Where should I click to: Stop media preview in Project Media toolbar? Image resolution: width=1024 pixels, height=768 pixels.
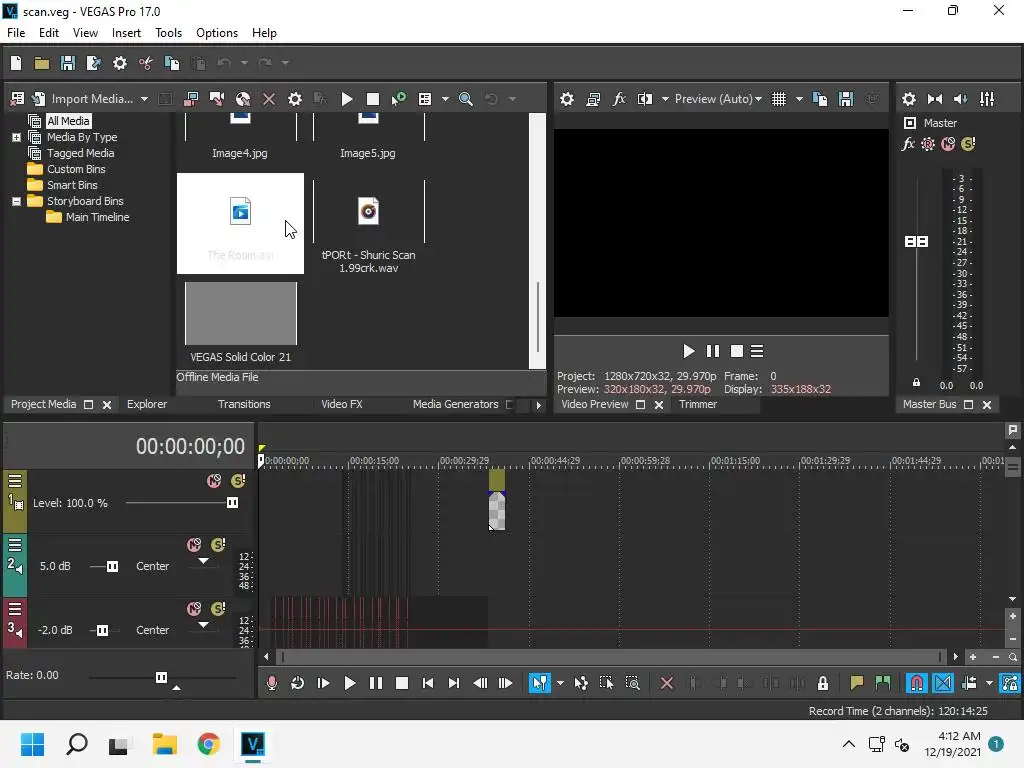(x=373, y=99)
